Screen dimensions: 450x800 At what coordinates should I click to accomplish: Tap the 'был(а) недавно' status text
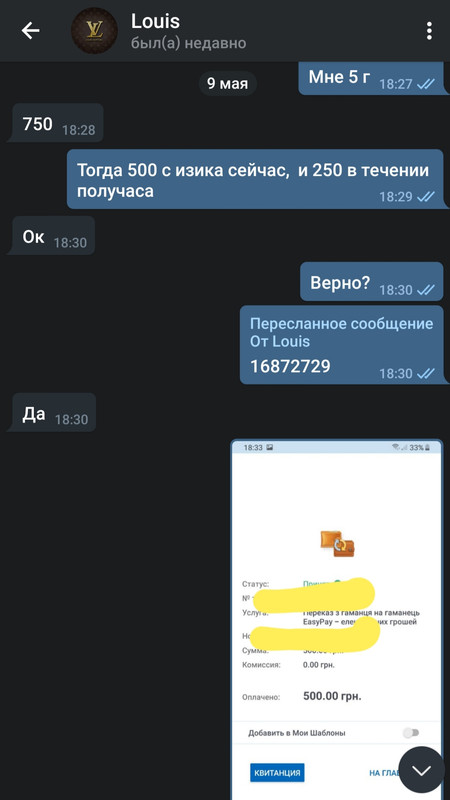point(188,43)
